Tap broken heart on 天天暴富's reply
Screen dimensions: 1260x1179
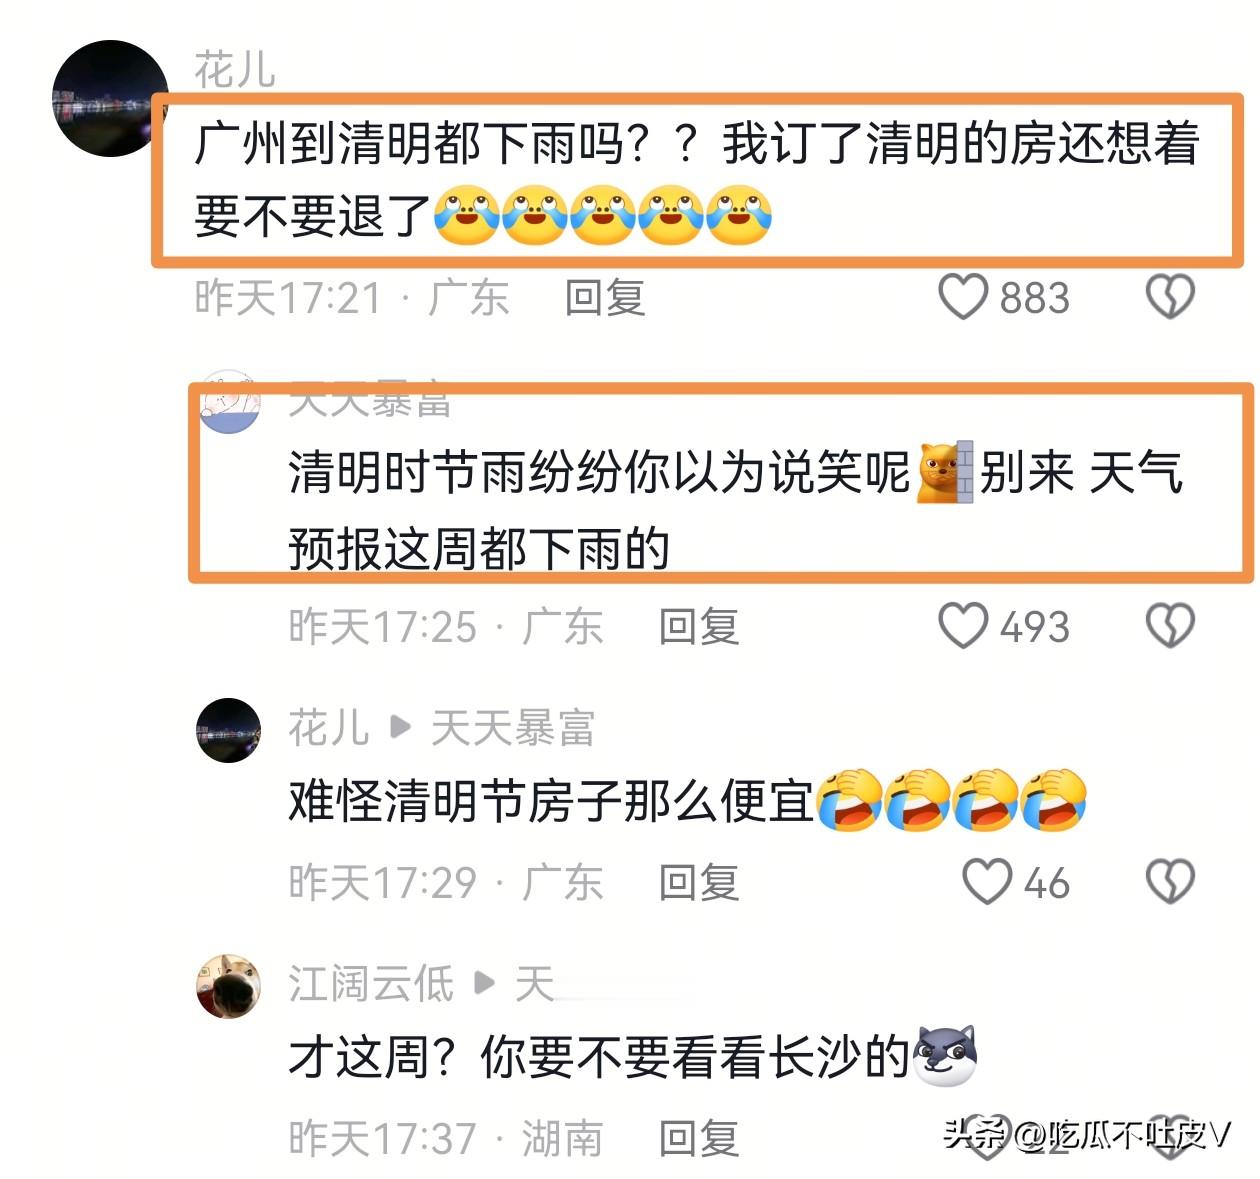pyautogui.click(x=1170, y=626)
